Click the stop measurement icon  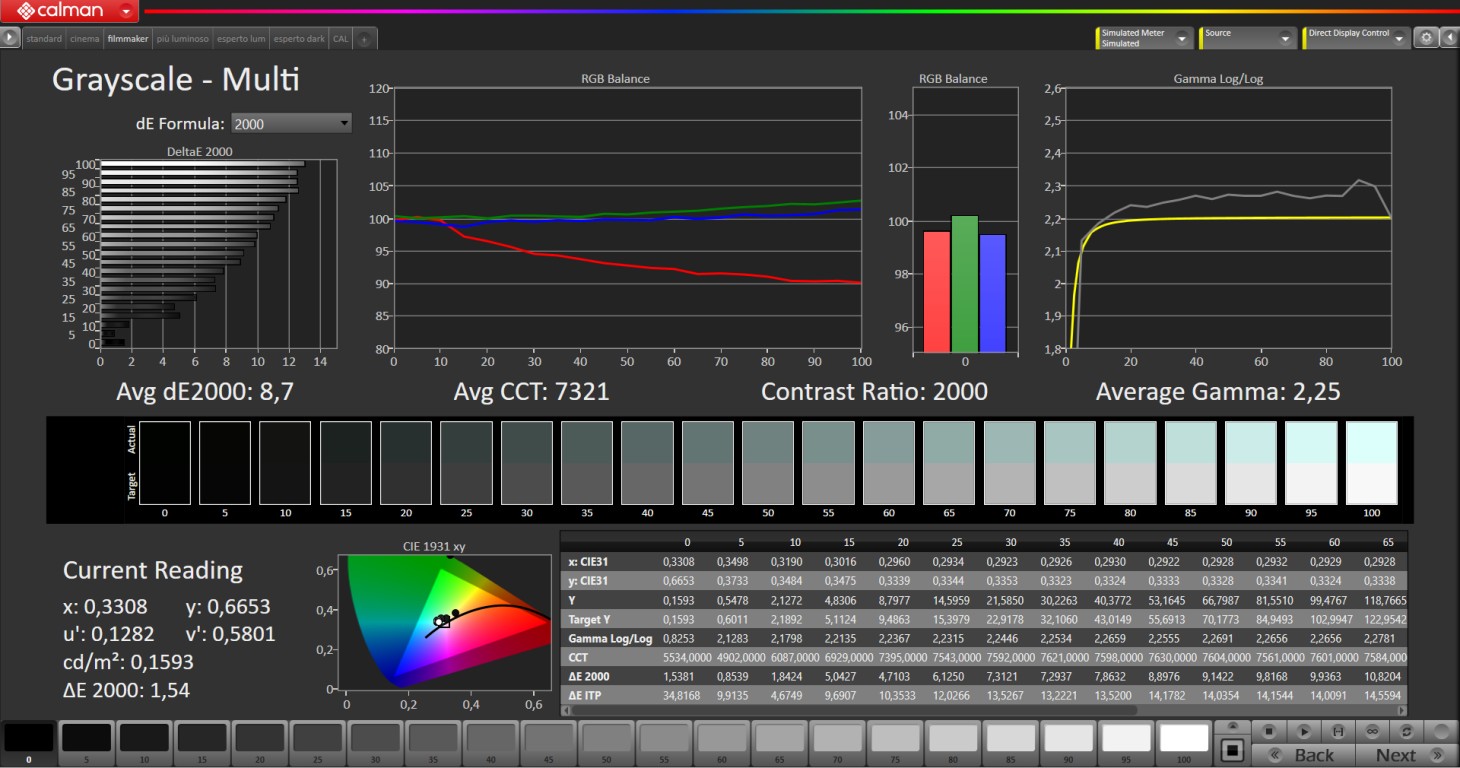point(1268,732)
